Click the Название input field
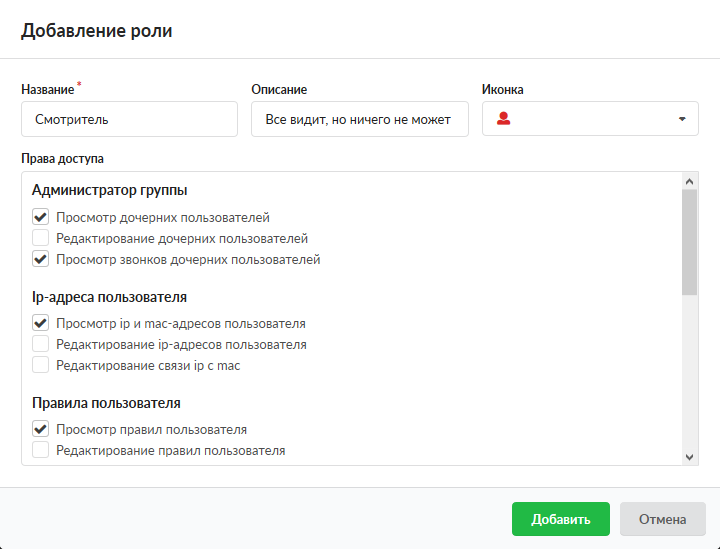This screenshot has width=720, height=549. click(129, 119)
